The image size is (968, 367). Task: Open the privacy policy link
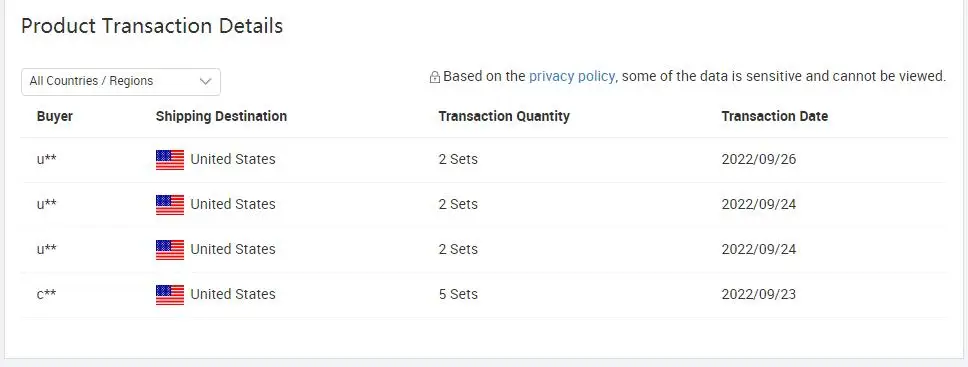572,76
